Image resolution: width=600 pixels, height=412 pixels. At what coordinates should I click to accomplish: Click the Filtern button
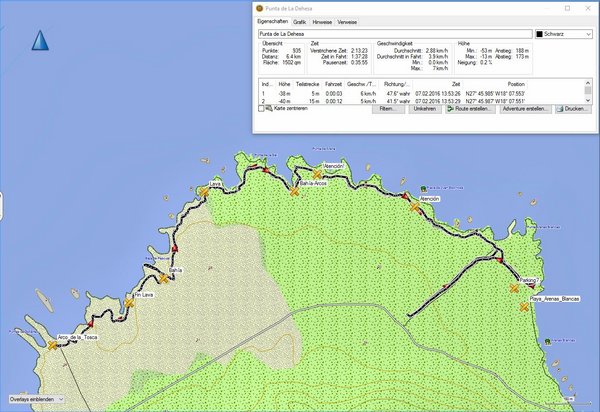coord(387,109)
